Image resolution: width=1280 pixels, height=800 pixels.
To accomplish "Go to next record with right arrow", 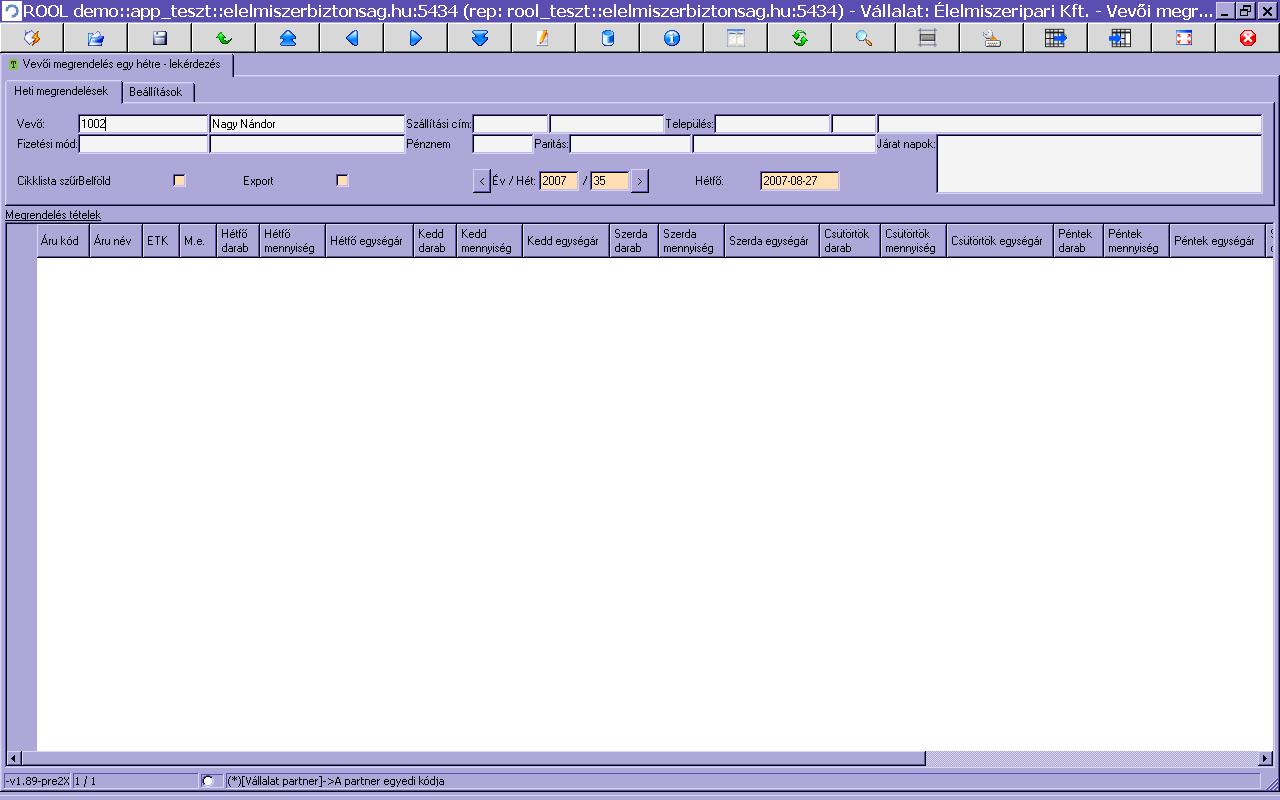I will (x=416, y=38).
